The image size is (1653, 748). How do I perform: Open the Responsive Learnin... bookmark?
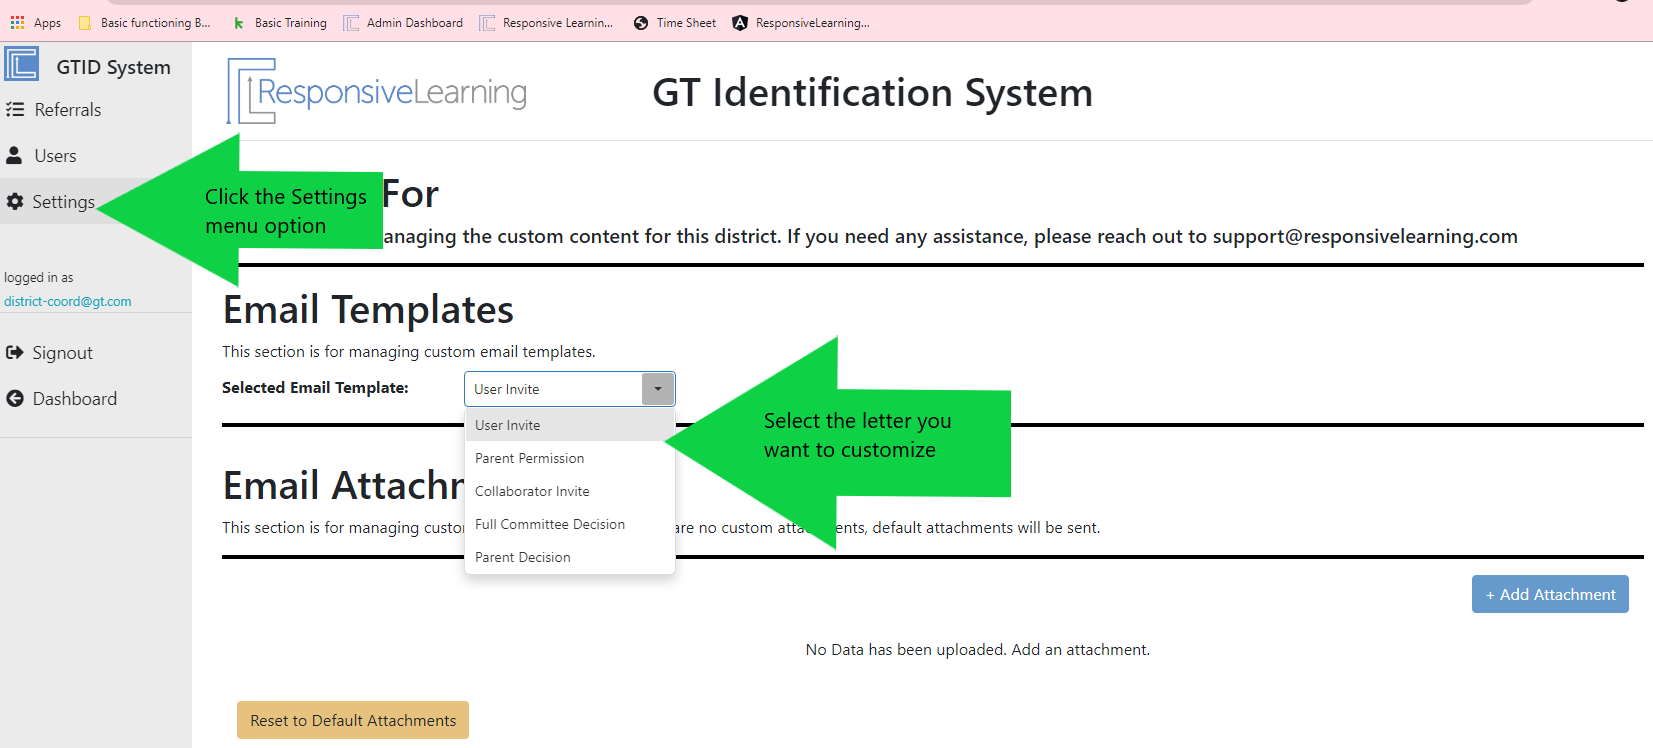[x=546, y=23]
